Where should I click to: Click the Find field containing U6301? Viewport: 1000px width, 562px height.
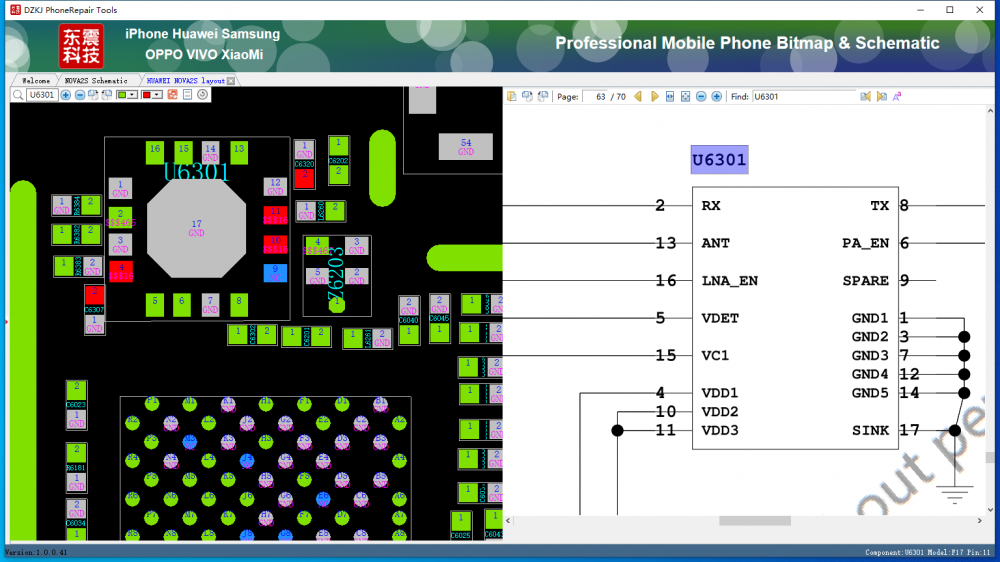[804, 97]
